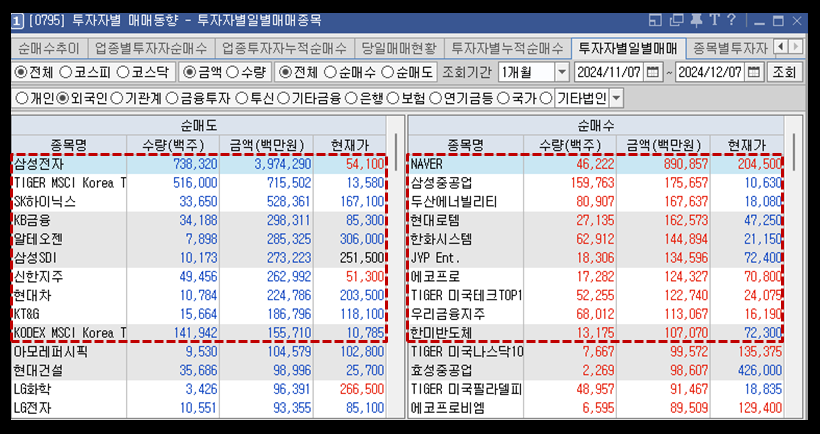Select the 삼성중공업 row
820x434 pixels.
click(x=596, y=183)
